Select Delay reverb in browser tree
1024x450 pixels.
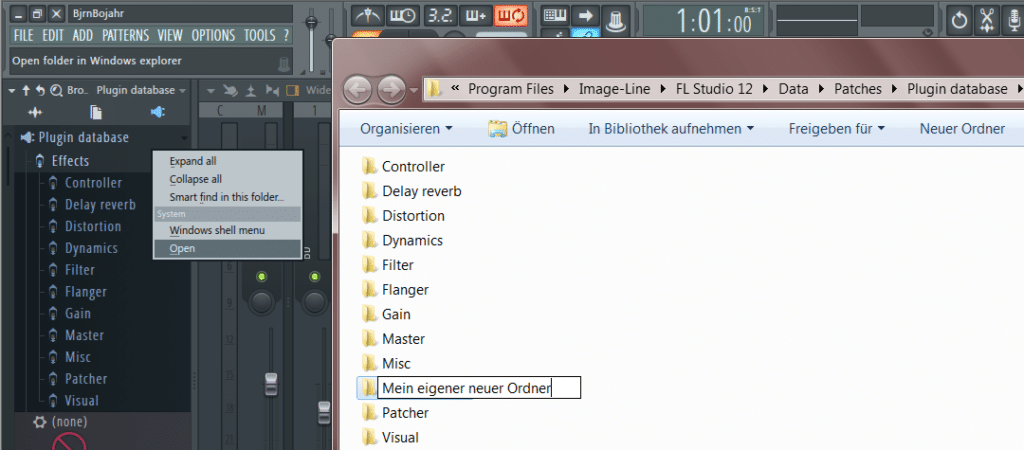pos(100,204)
